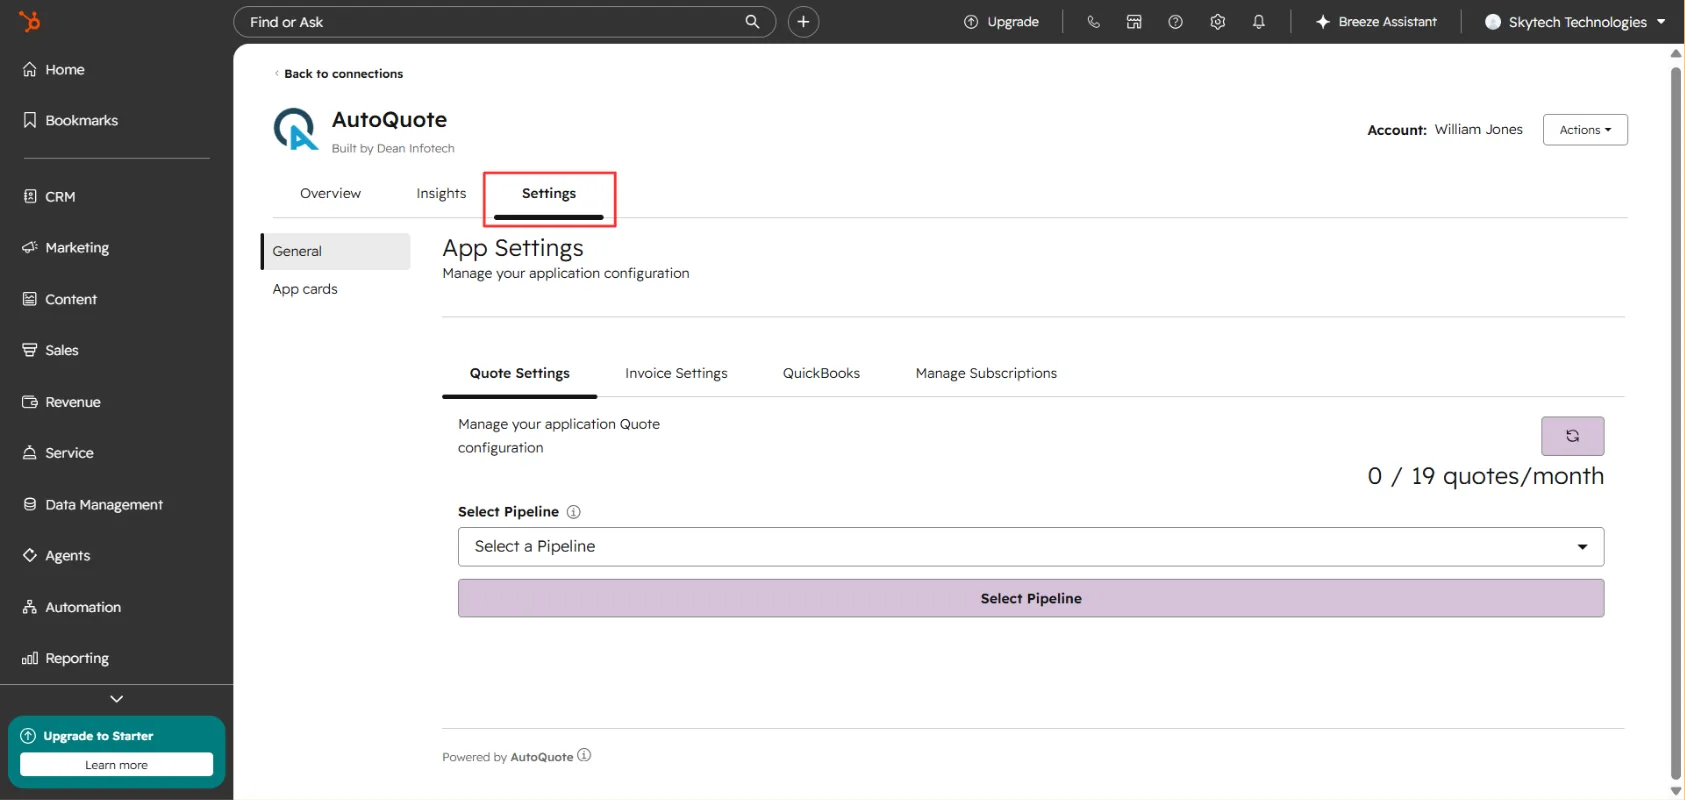Open the notifications bell icon

coord(1259,22)
